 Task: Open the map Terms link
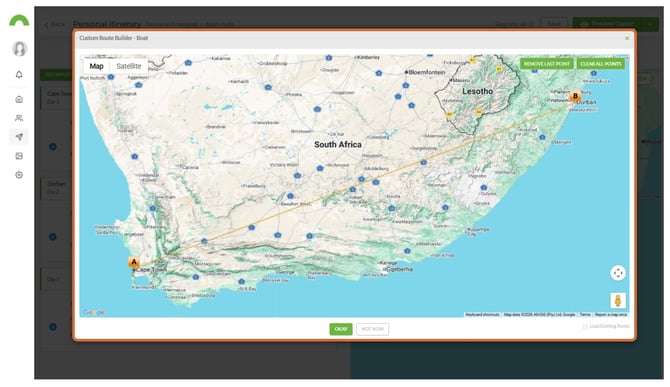point(585,315)
